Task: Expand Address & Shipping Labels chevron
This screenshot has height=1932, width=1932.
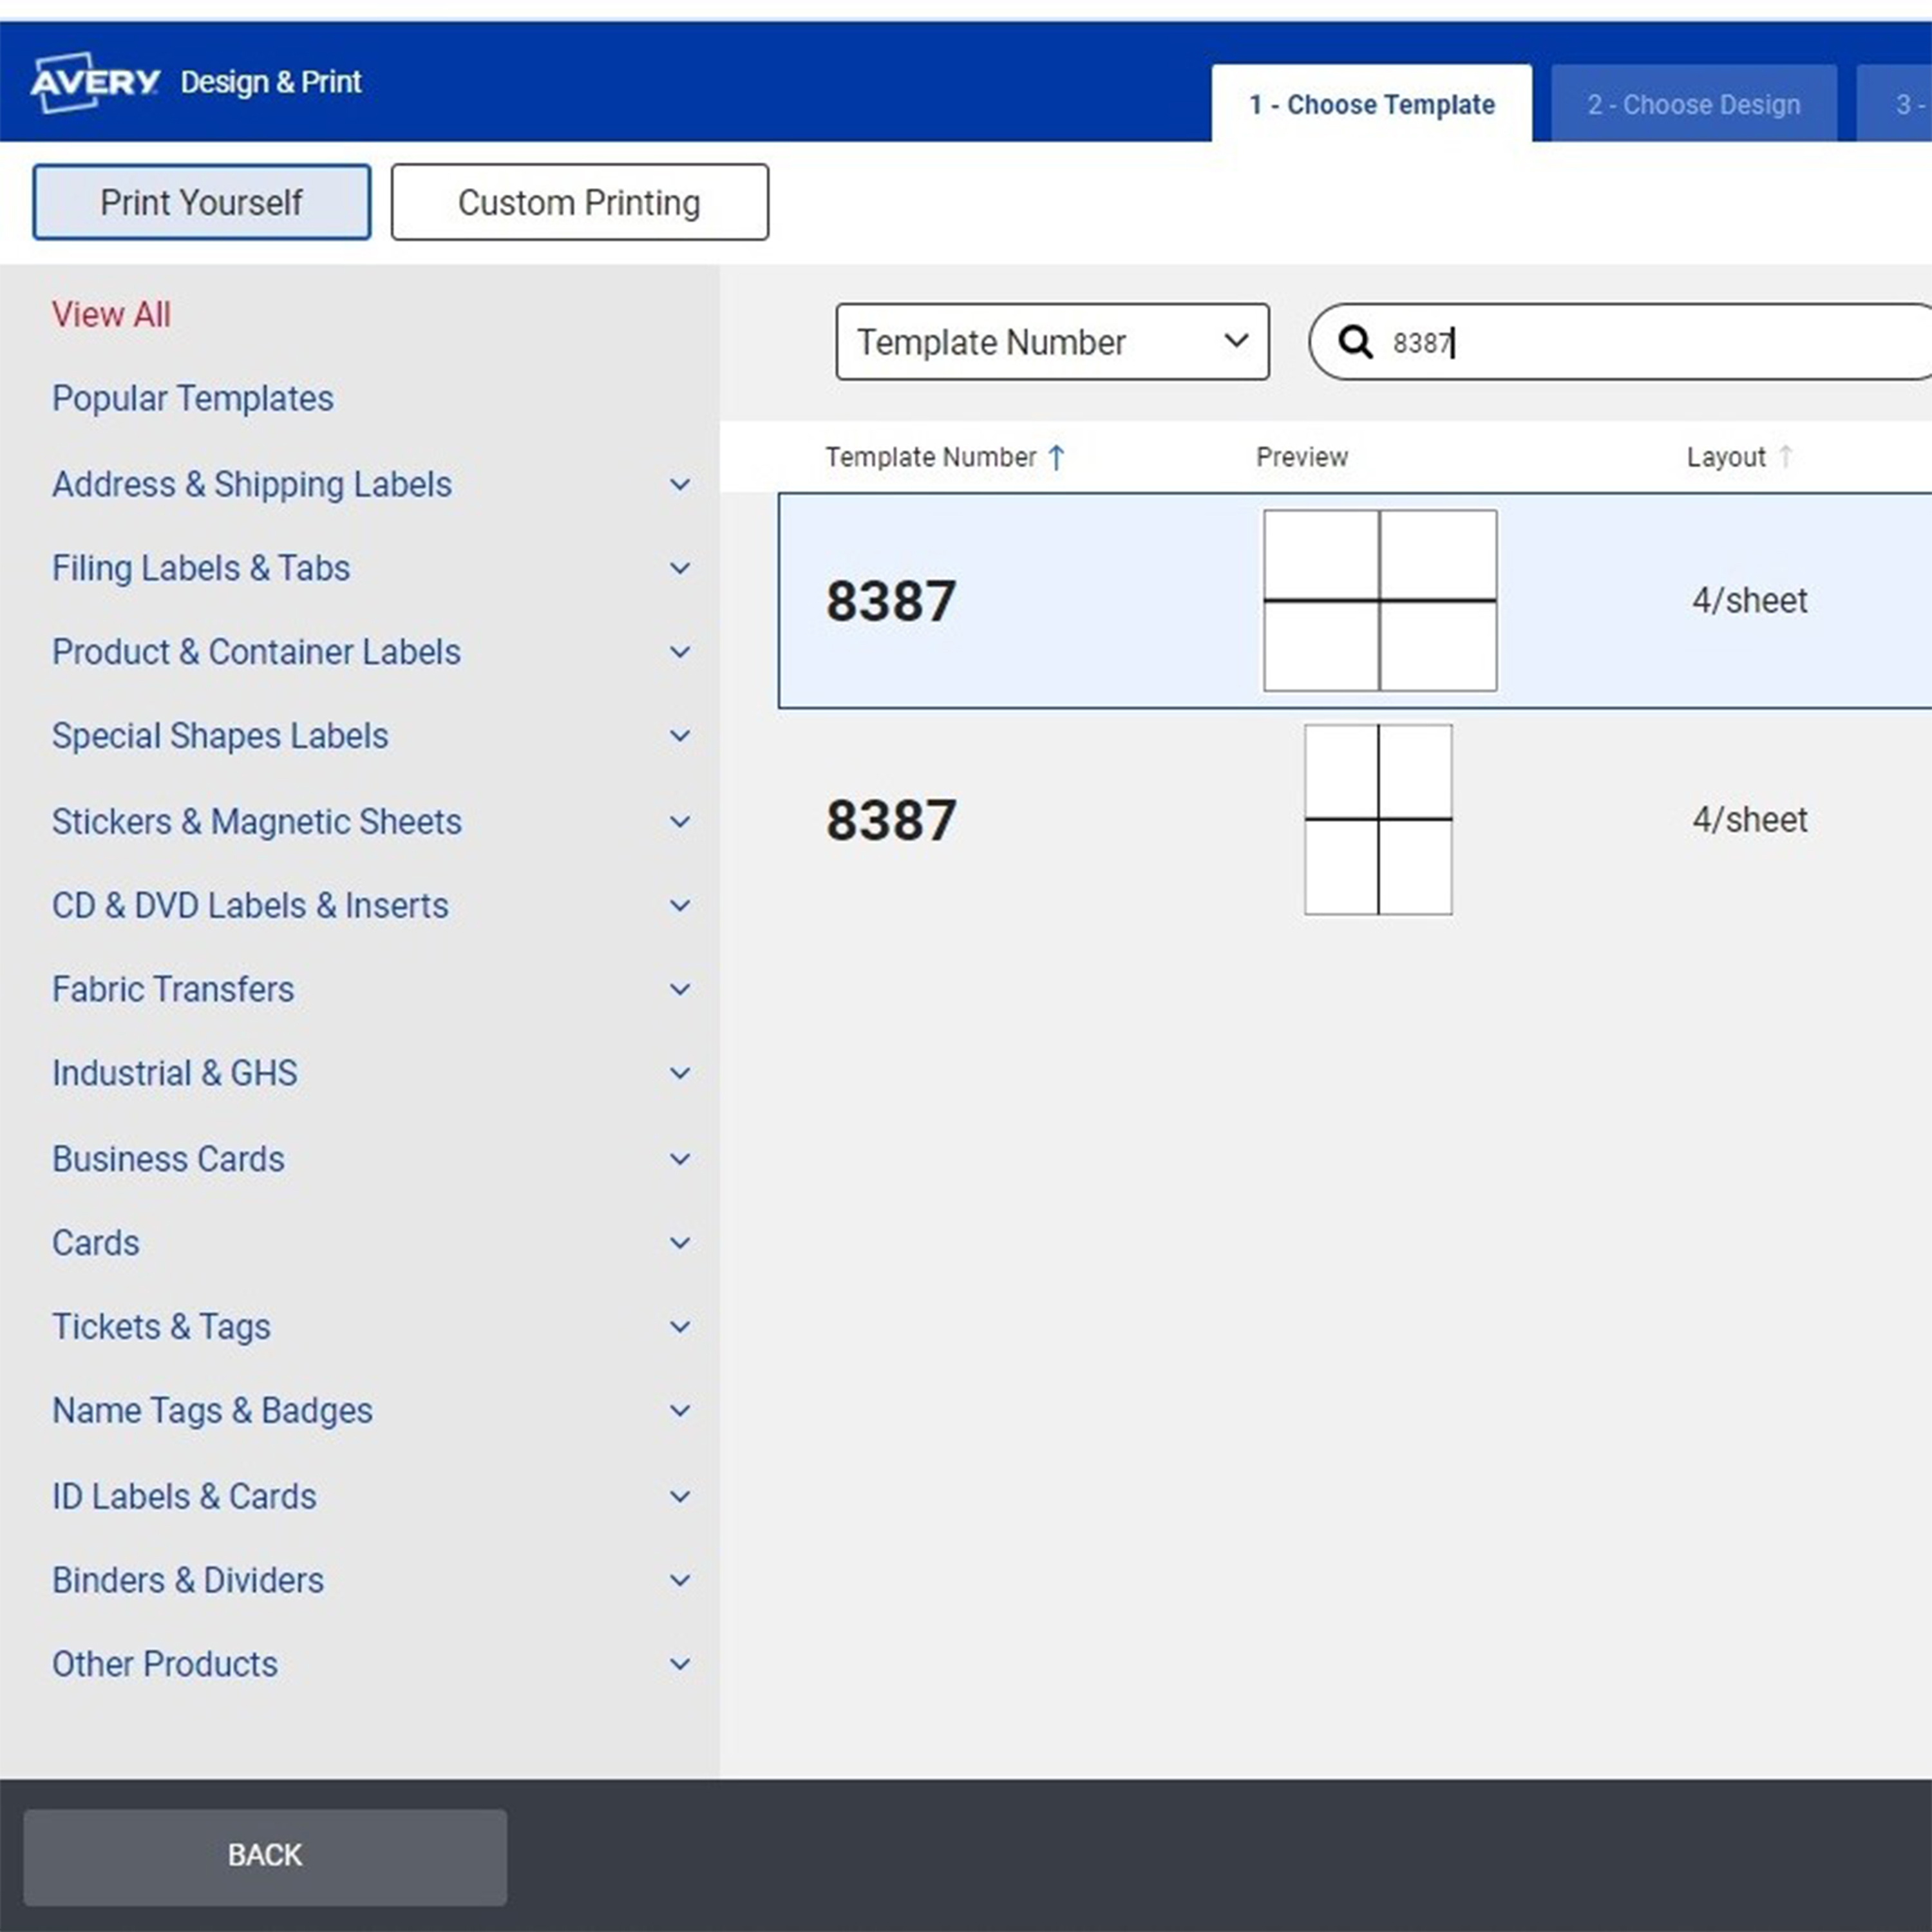Action: click(x=680, y=485)
